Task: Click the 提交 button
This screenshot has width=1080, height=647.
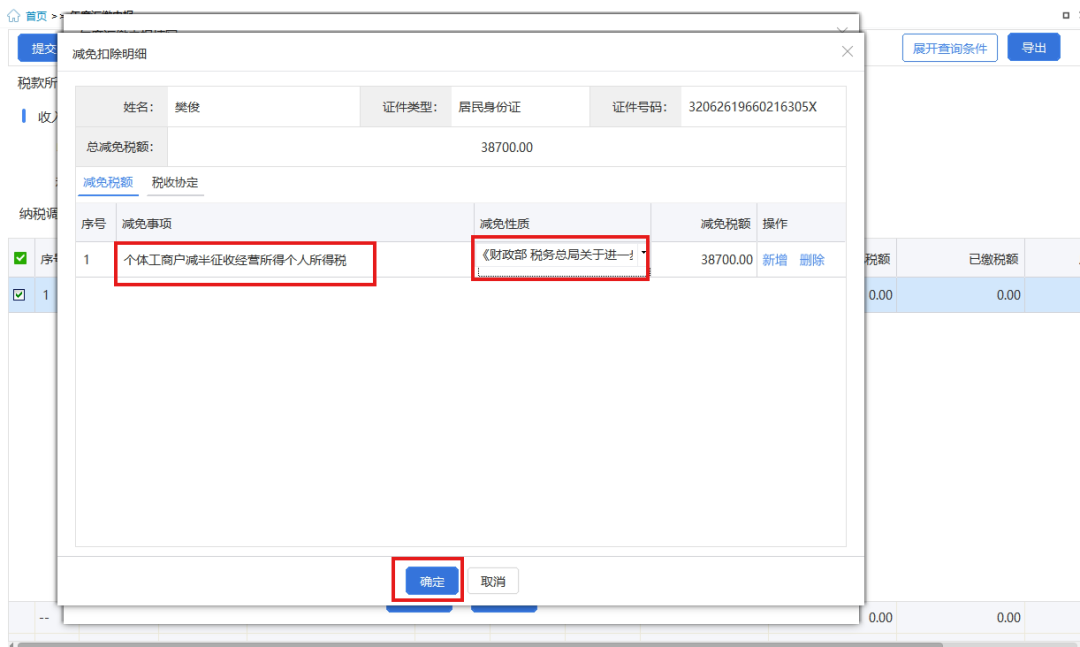Action: pos(40,48)
